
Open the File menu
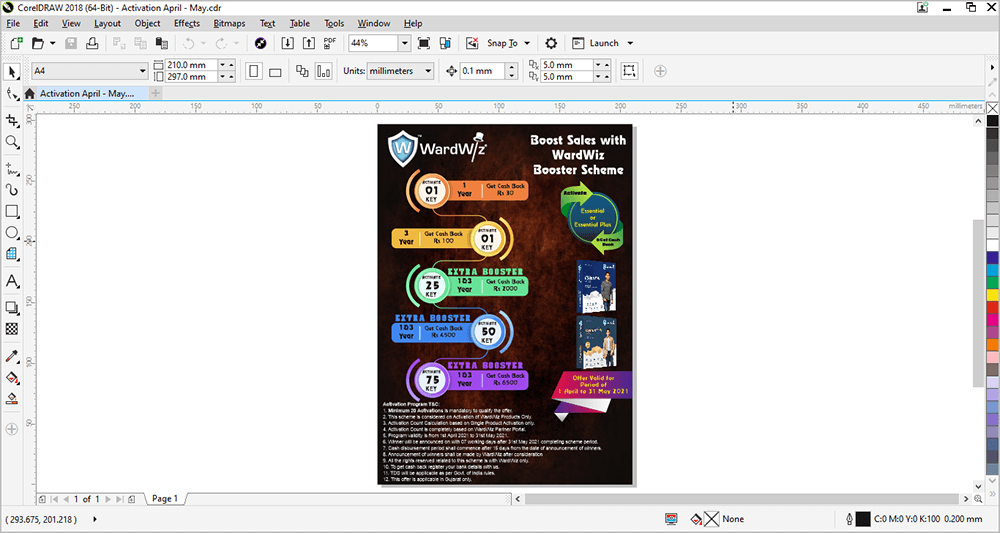point(13,24)
